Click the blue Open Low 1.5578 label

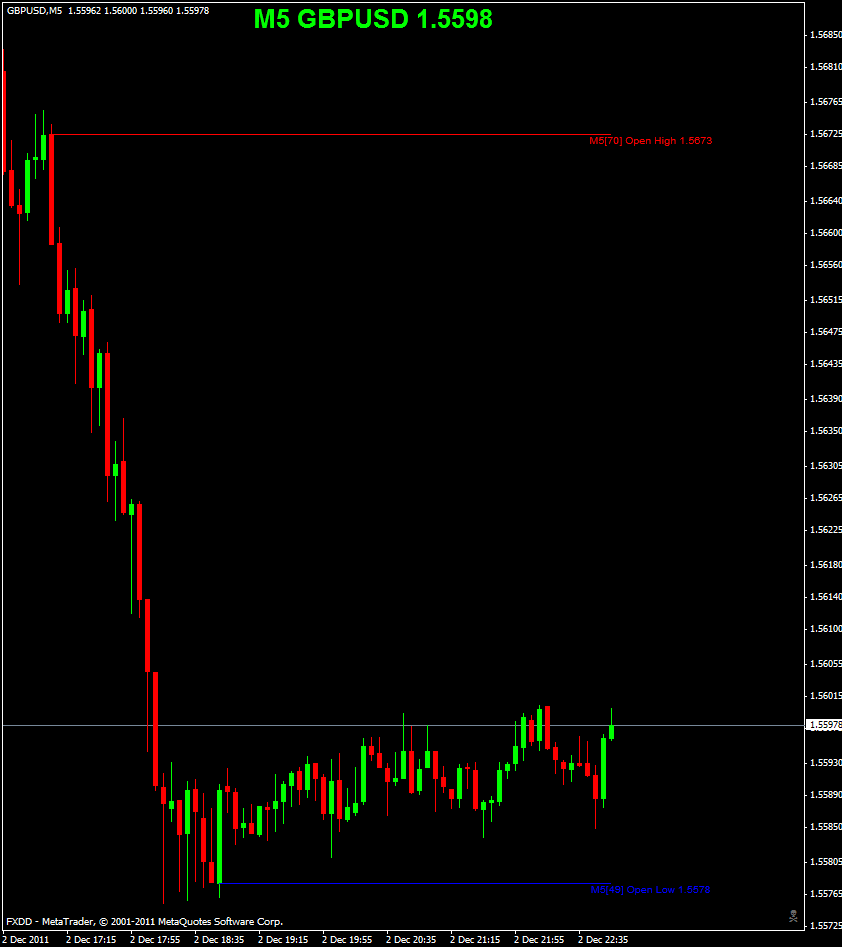click(x=650, y=890)
